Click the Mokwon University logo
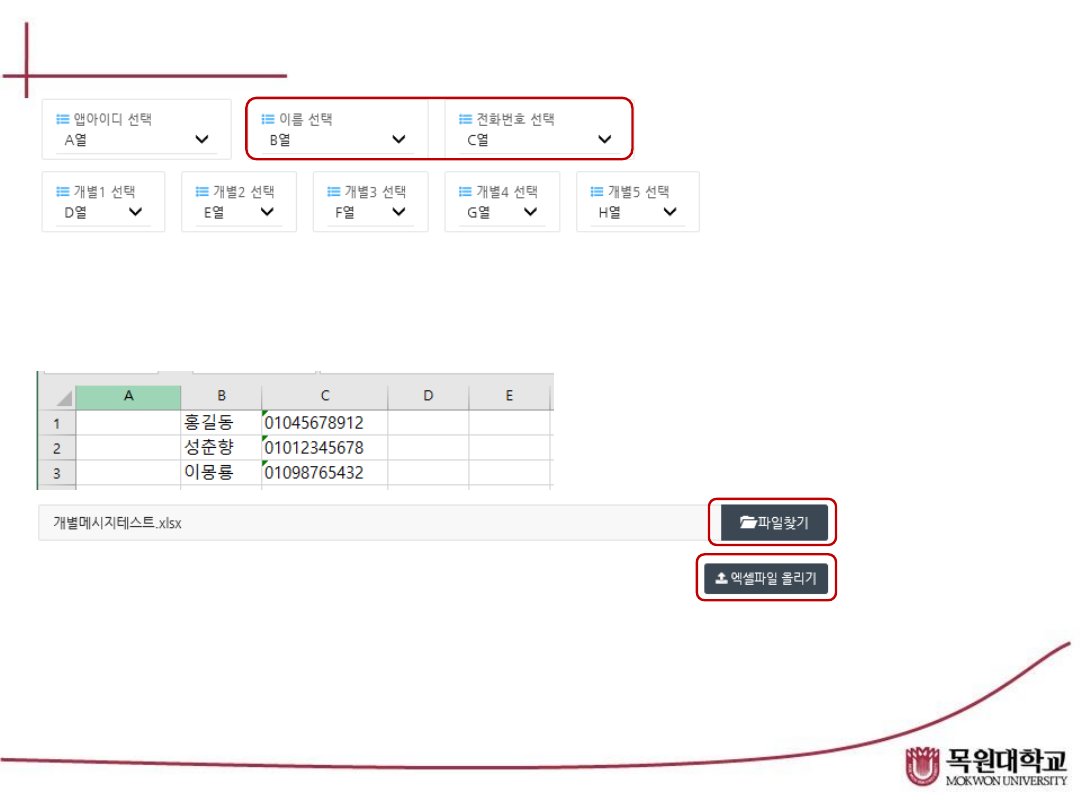 point(986,766)
